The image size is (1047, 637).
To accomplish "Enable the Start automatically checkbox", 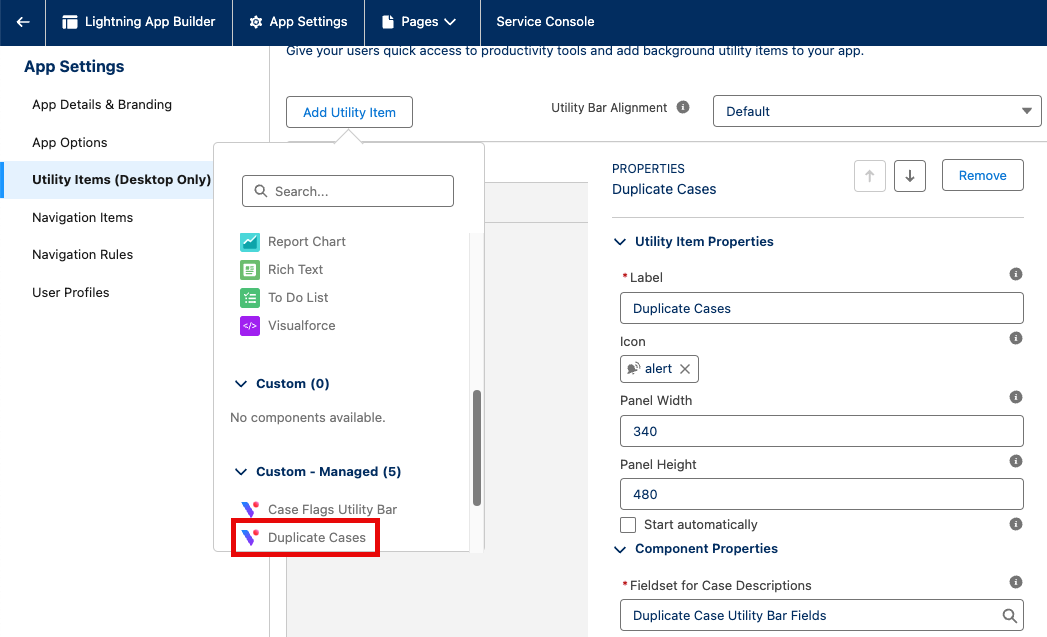I will click(628, 525).
